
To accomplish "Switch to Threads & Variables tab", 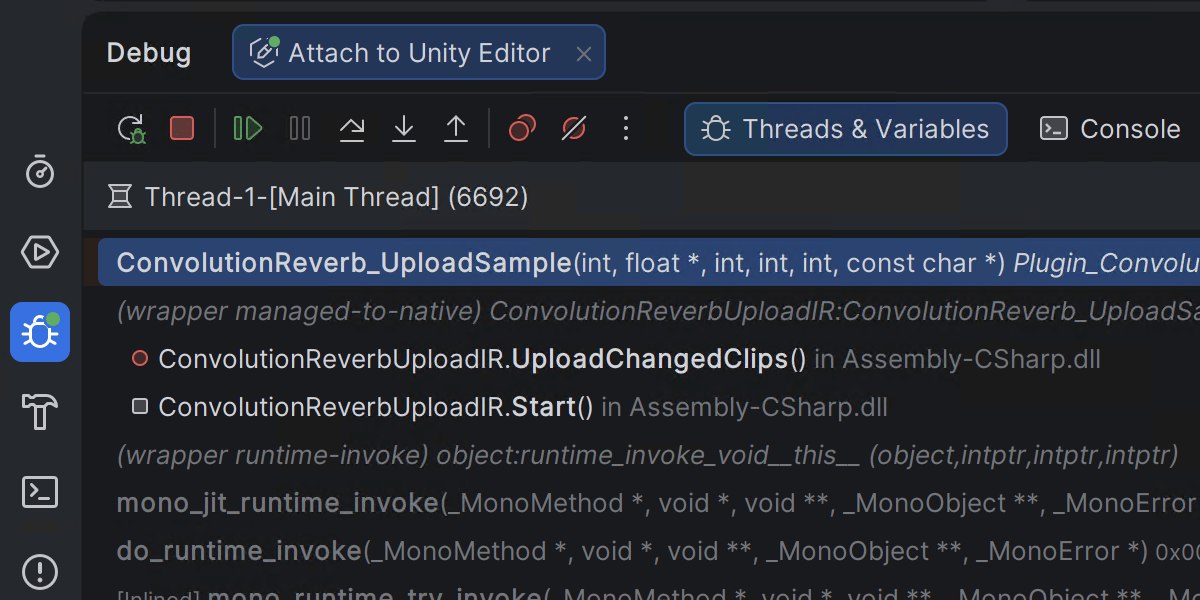I will click(x=845, y=129).
